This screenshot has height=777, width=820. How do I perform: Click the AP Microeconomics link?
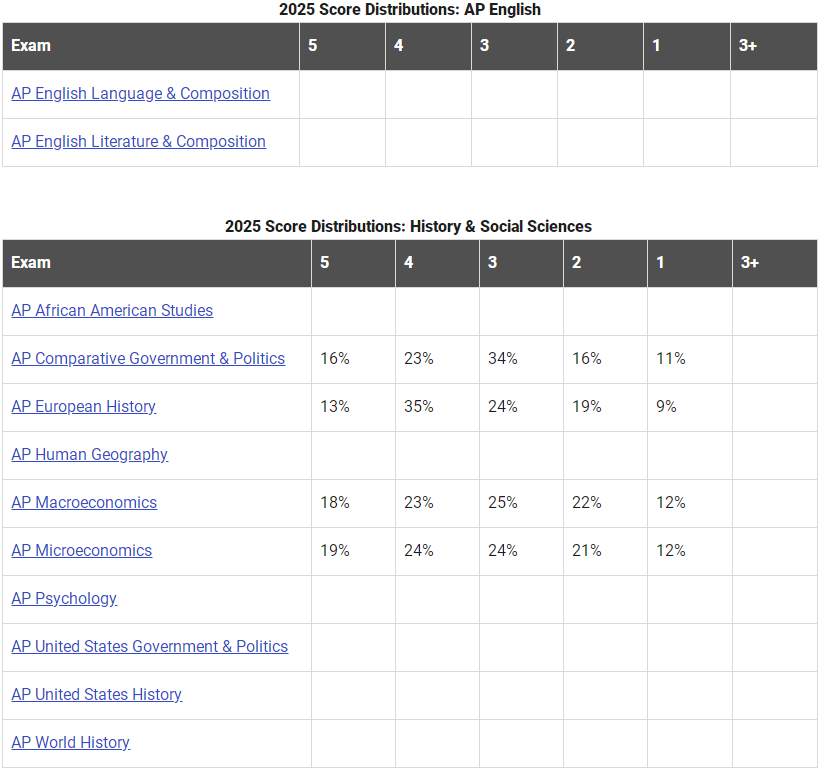point(82,551)
